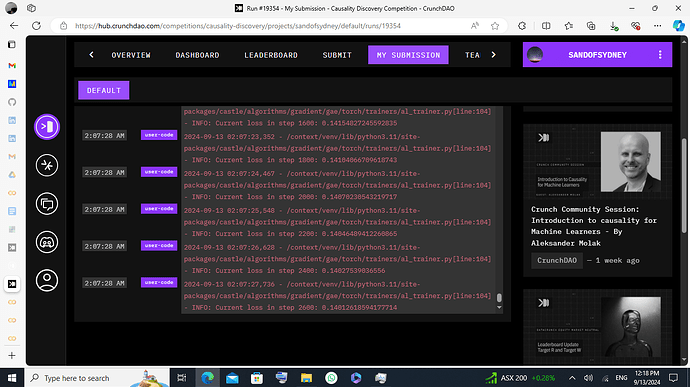Open the Mail app on taskbar
The height and width of the screenshot is (387, 690).
coord(232,378)
